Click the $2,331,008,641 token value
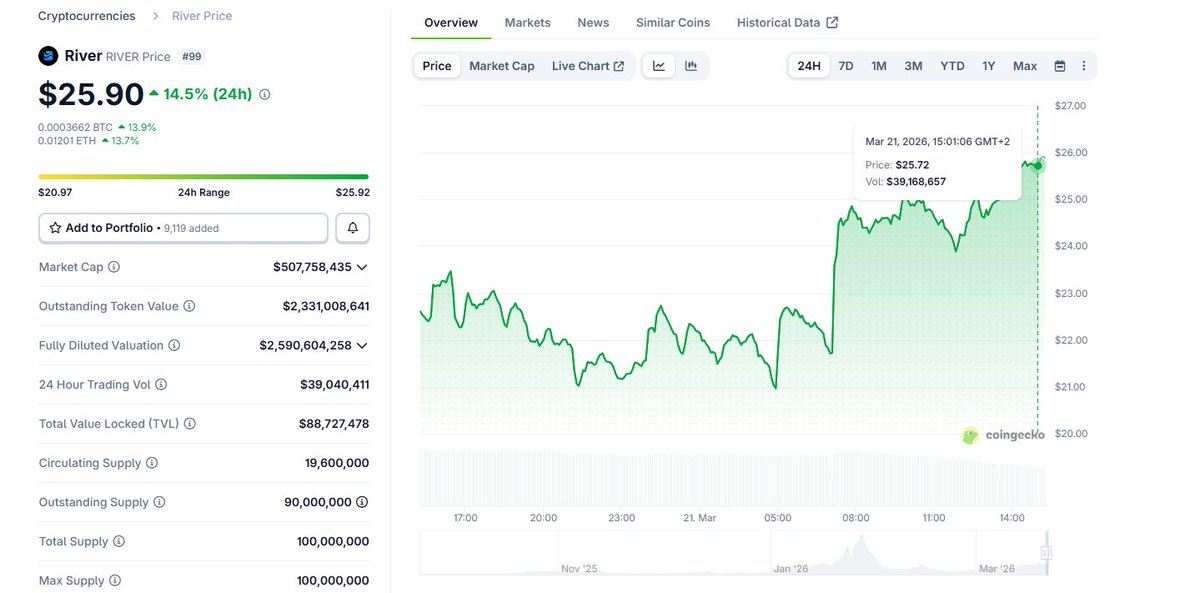This screenshot has width=1200, height=593. coord(326,306)
